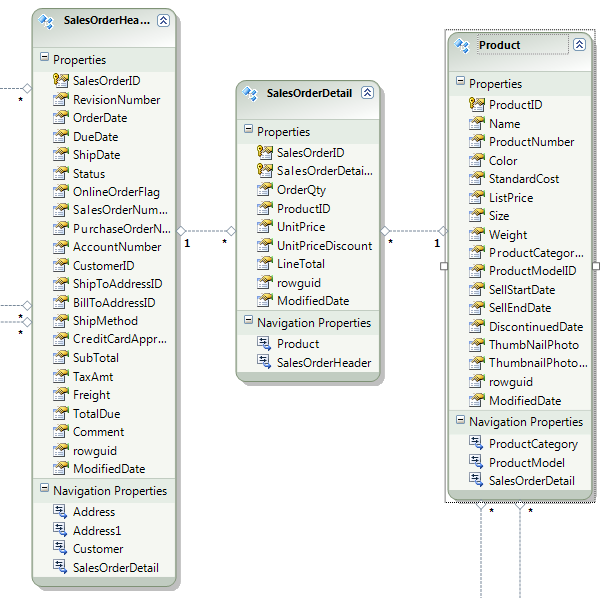Select ProductID property in SalesOrderDetail entity
This screenshot has height=598, width=601.
click(304, 209)
